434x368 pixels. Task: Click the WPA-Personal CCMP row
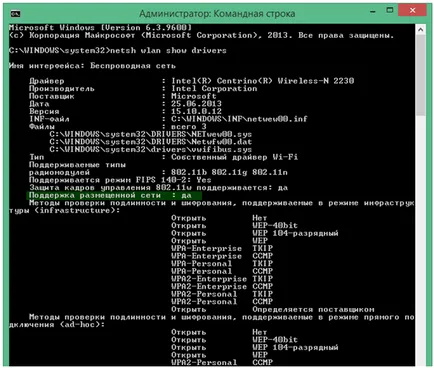pyautogui.click(x=222, y=271)
